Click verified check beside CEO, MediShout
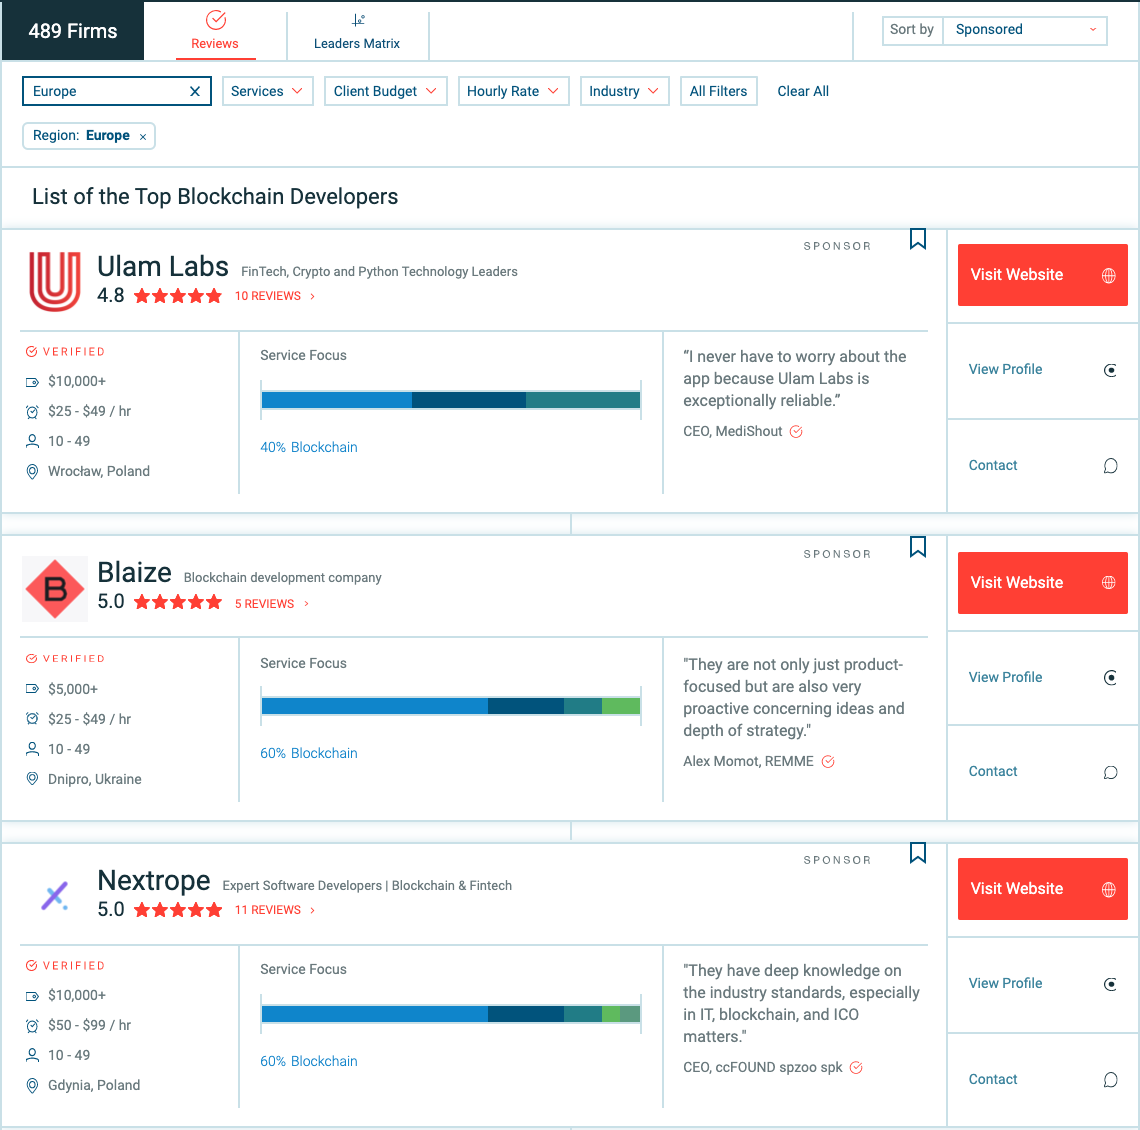Screen dimensions: 1140x1130 (x=796, y=432)
